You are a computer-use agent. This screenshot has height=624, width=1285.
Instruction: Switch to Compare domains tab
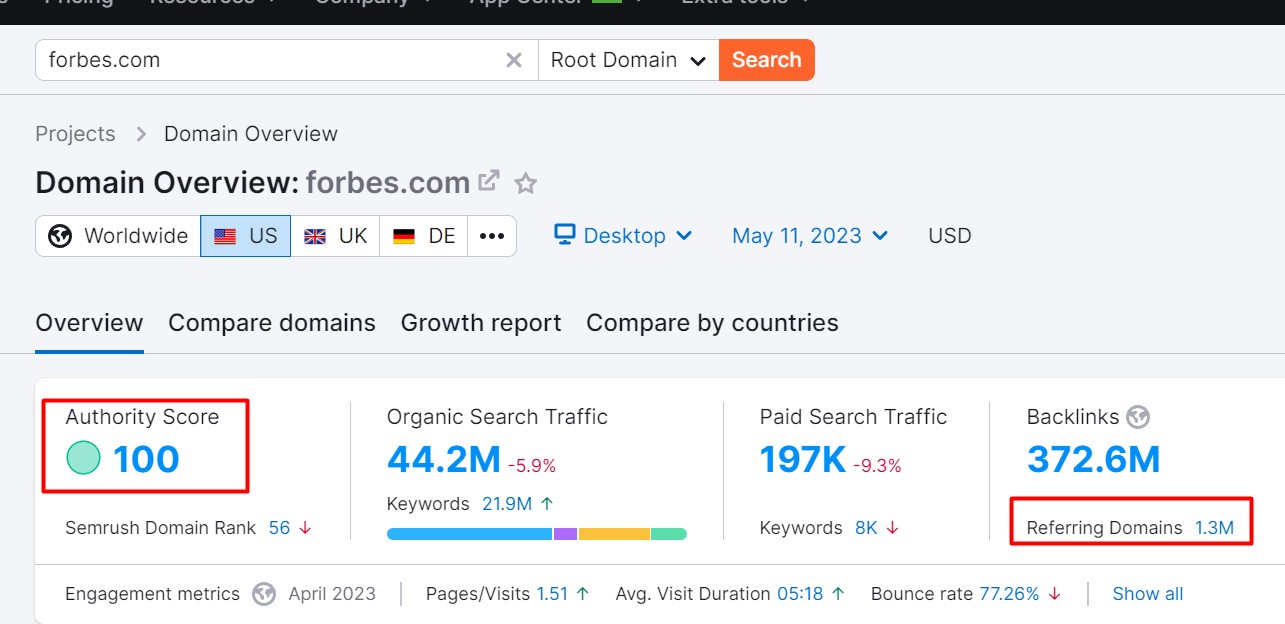coord(272,323)
